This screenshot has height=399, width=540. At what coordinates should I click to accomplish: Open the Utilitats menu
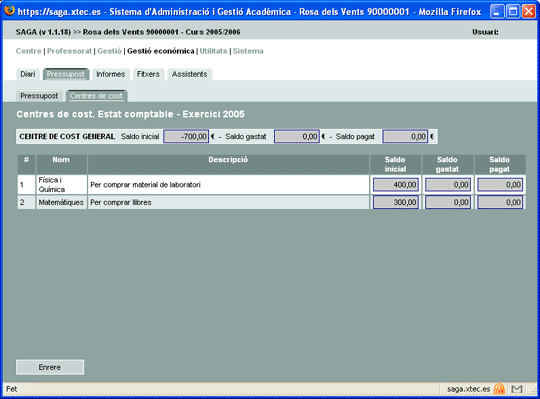(213, 51)
